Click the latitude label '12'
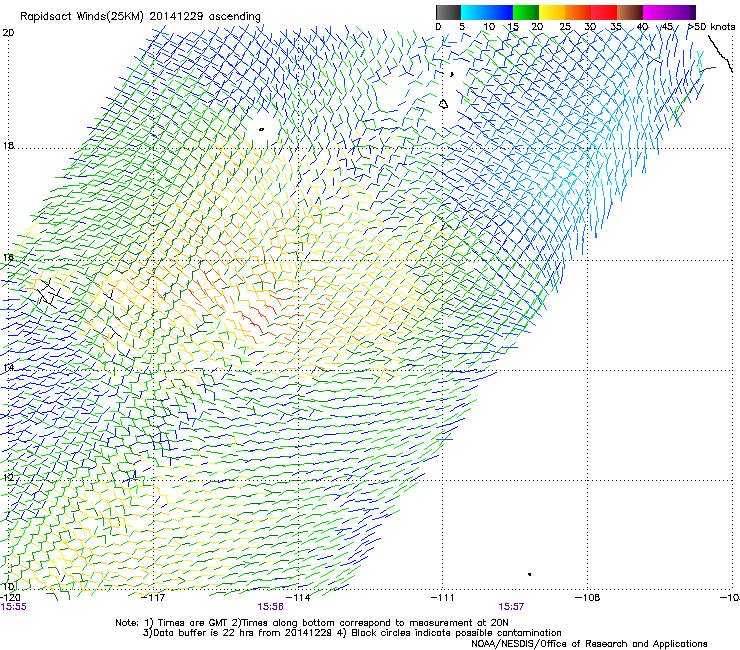Screen dimensions: 740x650 click(x=8, y=477)
